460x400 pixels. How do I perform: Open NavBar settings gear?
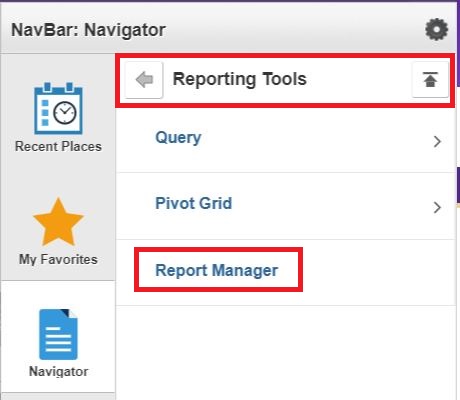(436, 30)
